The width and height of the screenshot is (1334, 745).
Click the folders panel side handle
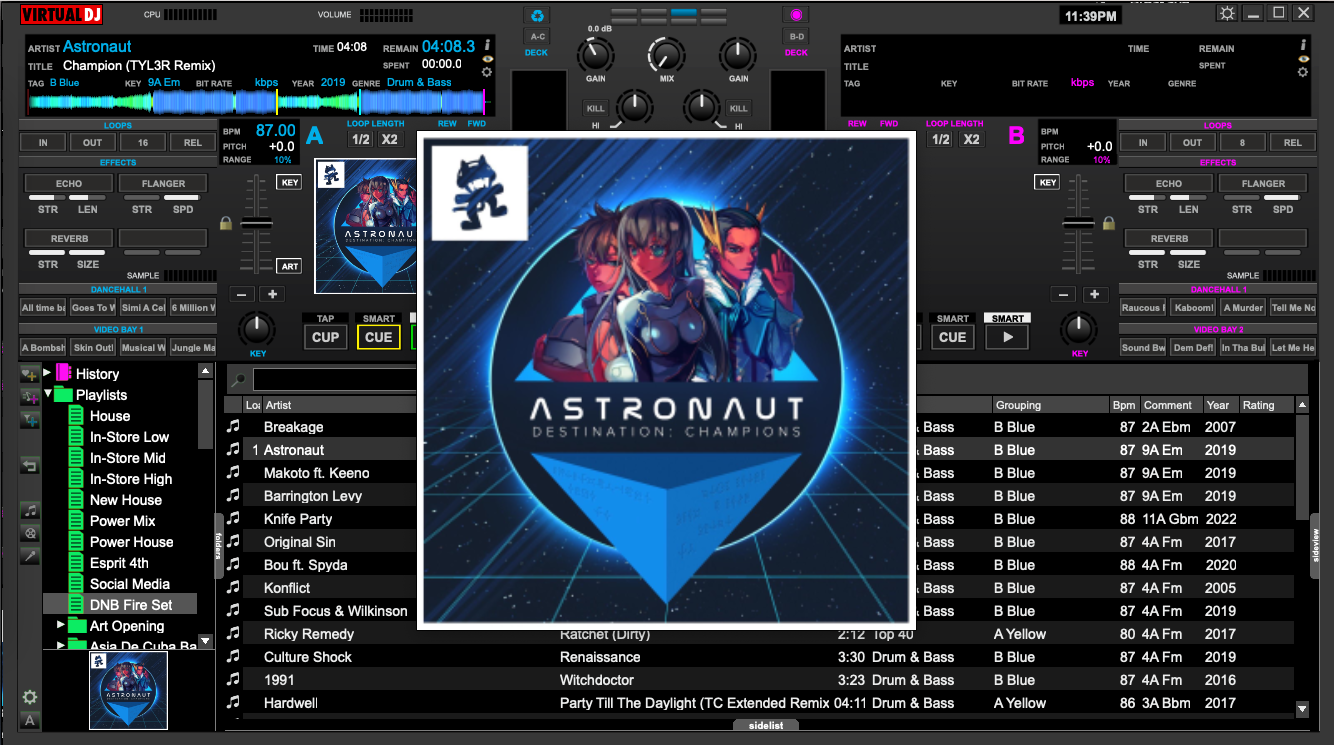point(219,546)
